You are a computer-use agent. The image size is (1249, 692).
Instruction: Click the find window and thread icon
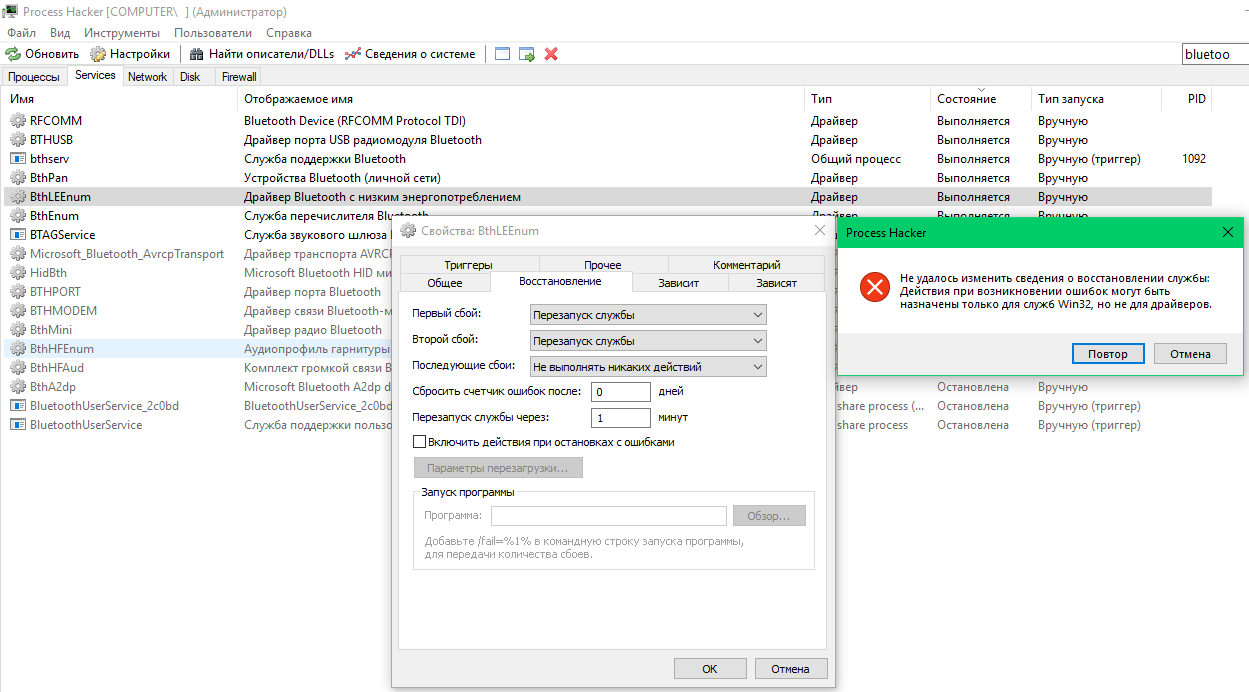coord(527,54)
